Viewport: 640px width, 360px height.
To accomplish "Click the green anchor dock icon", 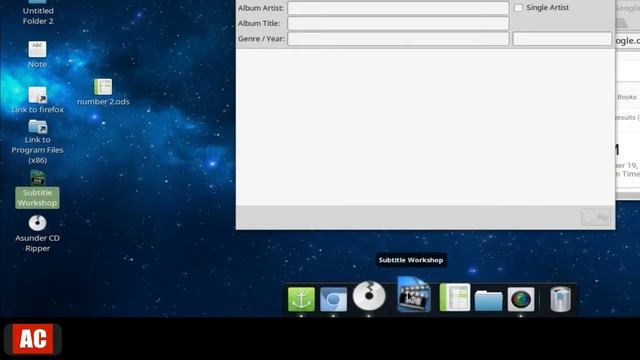I will [301, 299].
